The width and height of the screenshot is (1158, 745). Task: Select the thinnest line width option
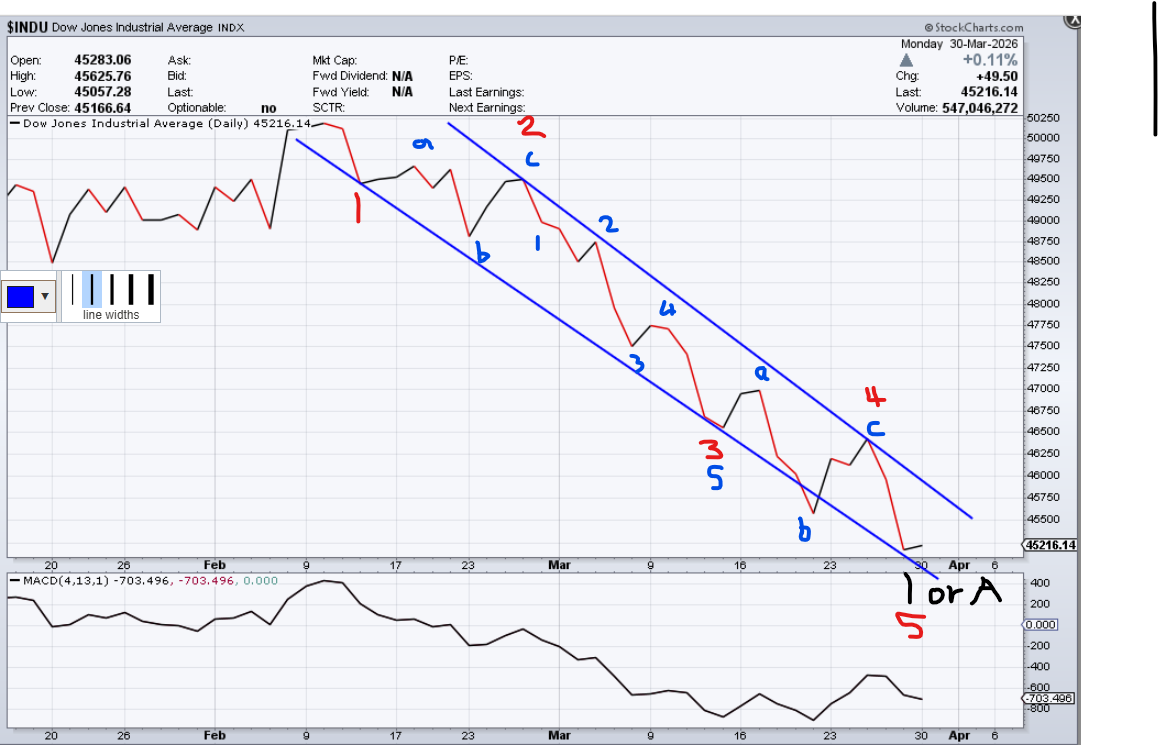(x=72, y=289)
